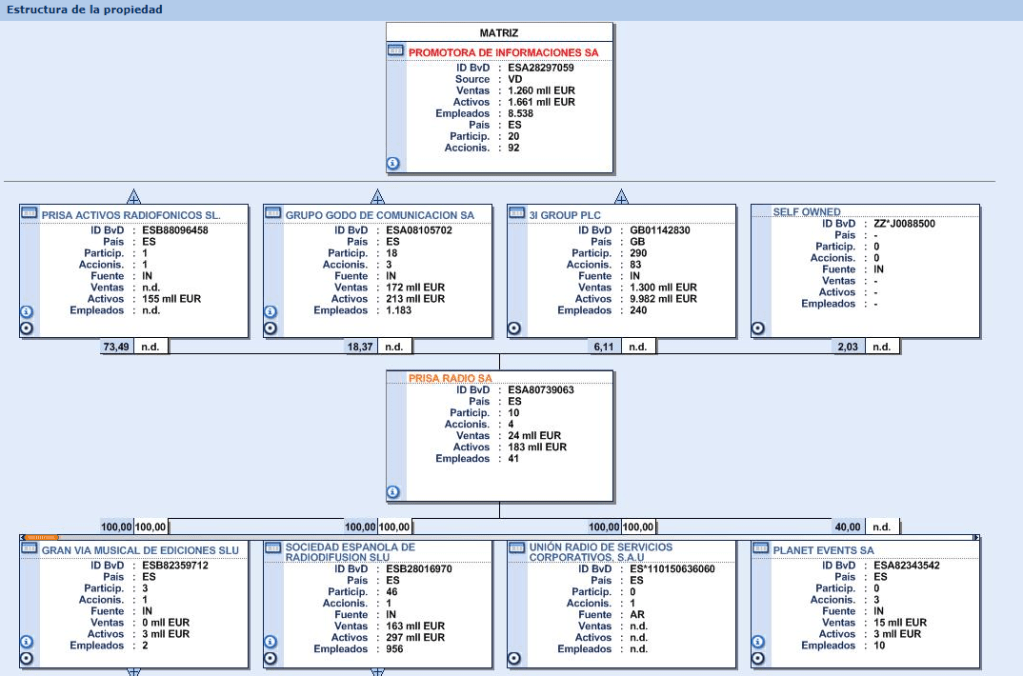Click card icon beside GRUPO GODO DE COMUNICACION
The height and width of the screenshot is (676, 1023).
272,214
